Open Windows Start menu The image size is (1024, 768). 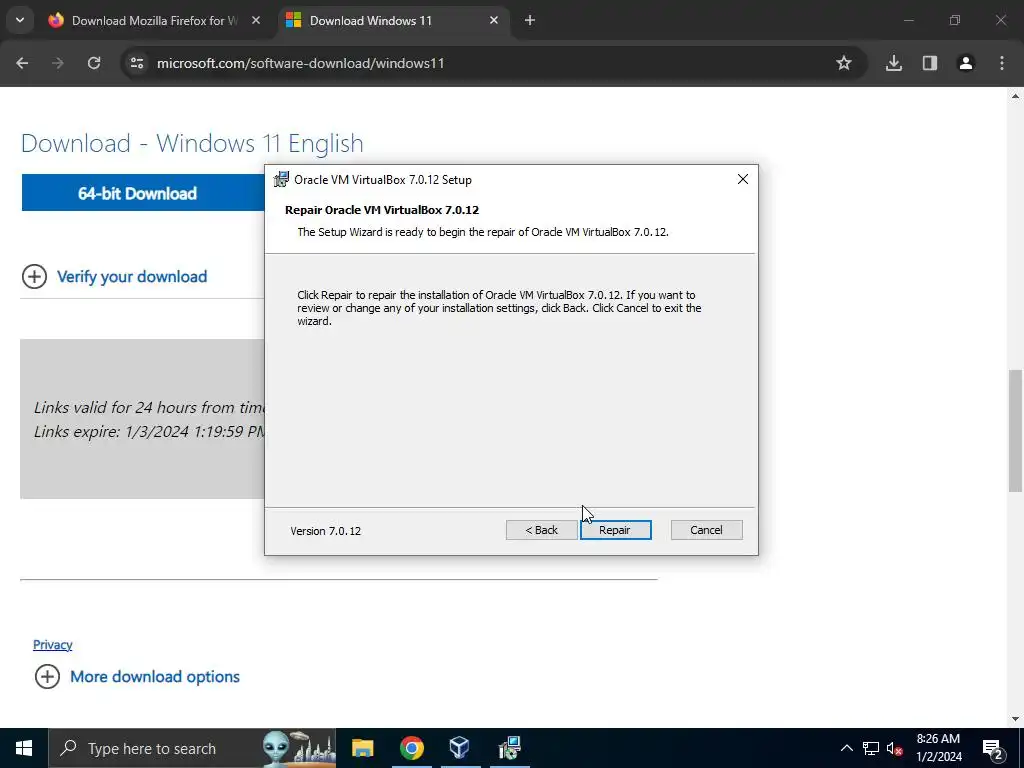coord(24,748)
